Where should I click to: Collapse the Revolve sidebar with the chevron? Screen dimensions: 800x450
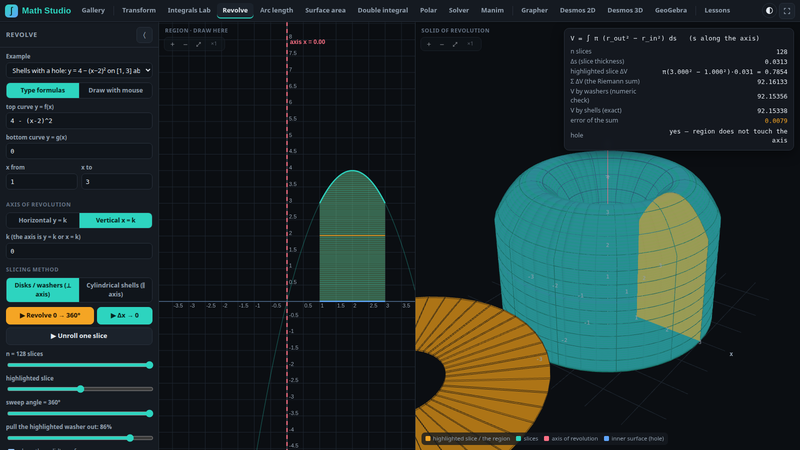pos(144,35)
